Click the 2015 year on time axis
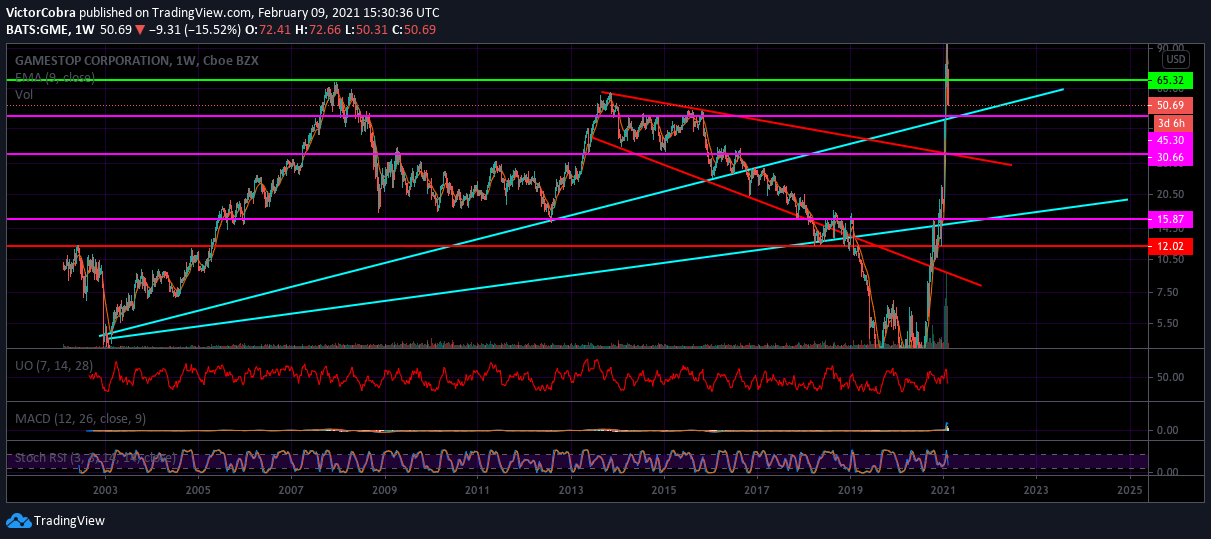Screen dimensions: 1211x539 pyautogui.click(x=664, y=491)
